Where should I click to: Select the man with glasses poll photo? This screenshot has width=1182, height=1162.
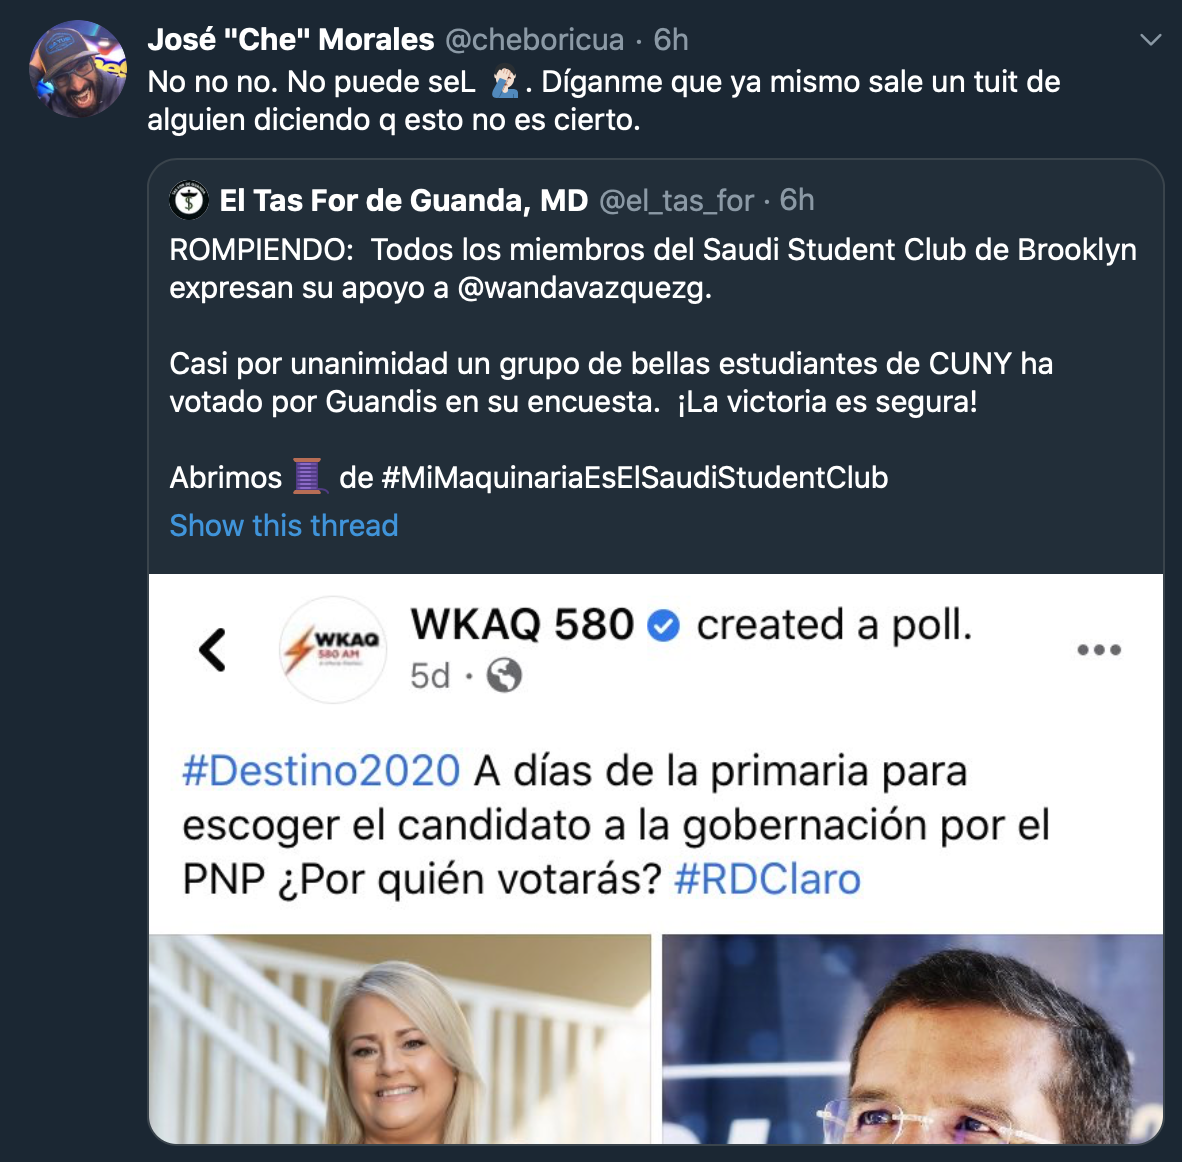pyautogui.click(x=912, y=1038)
